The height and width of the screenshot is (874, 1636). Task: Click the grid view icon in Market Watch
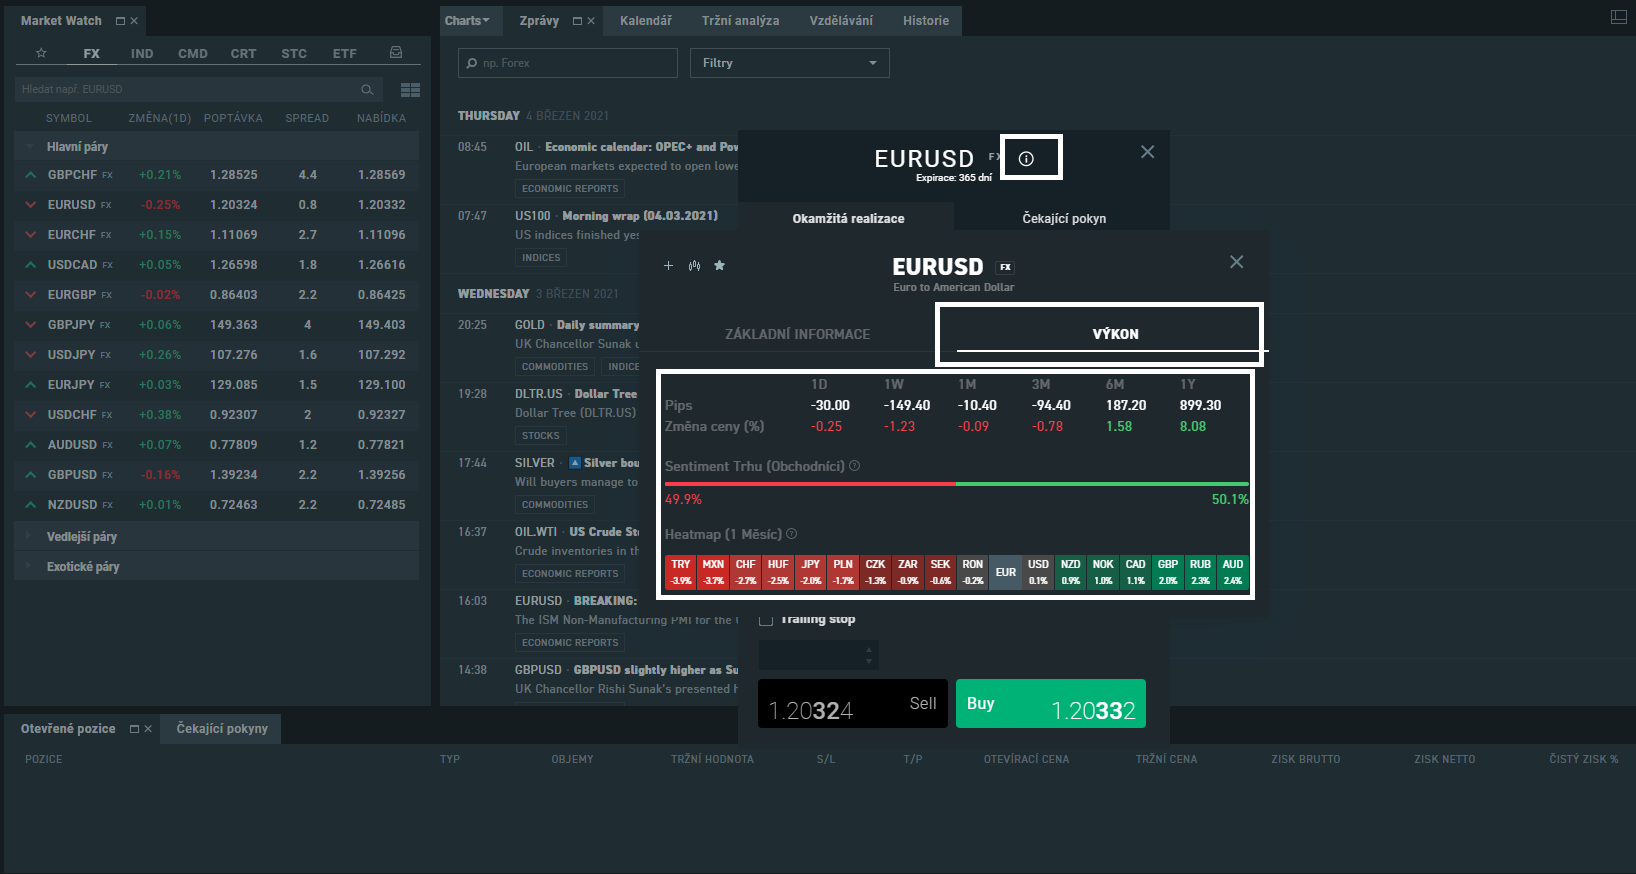click(x=410, y=90)
